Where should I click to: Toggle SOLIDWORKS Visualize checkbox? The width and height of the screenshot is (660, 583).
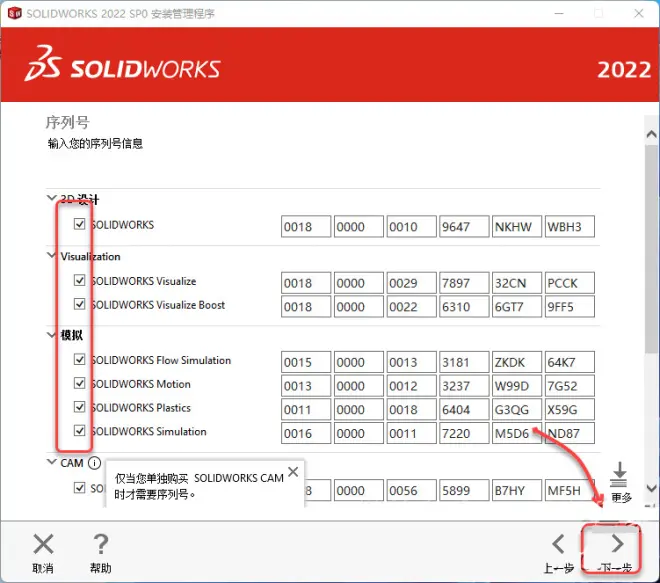coord(80,280)
